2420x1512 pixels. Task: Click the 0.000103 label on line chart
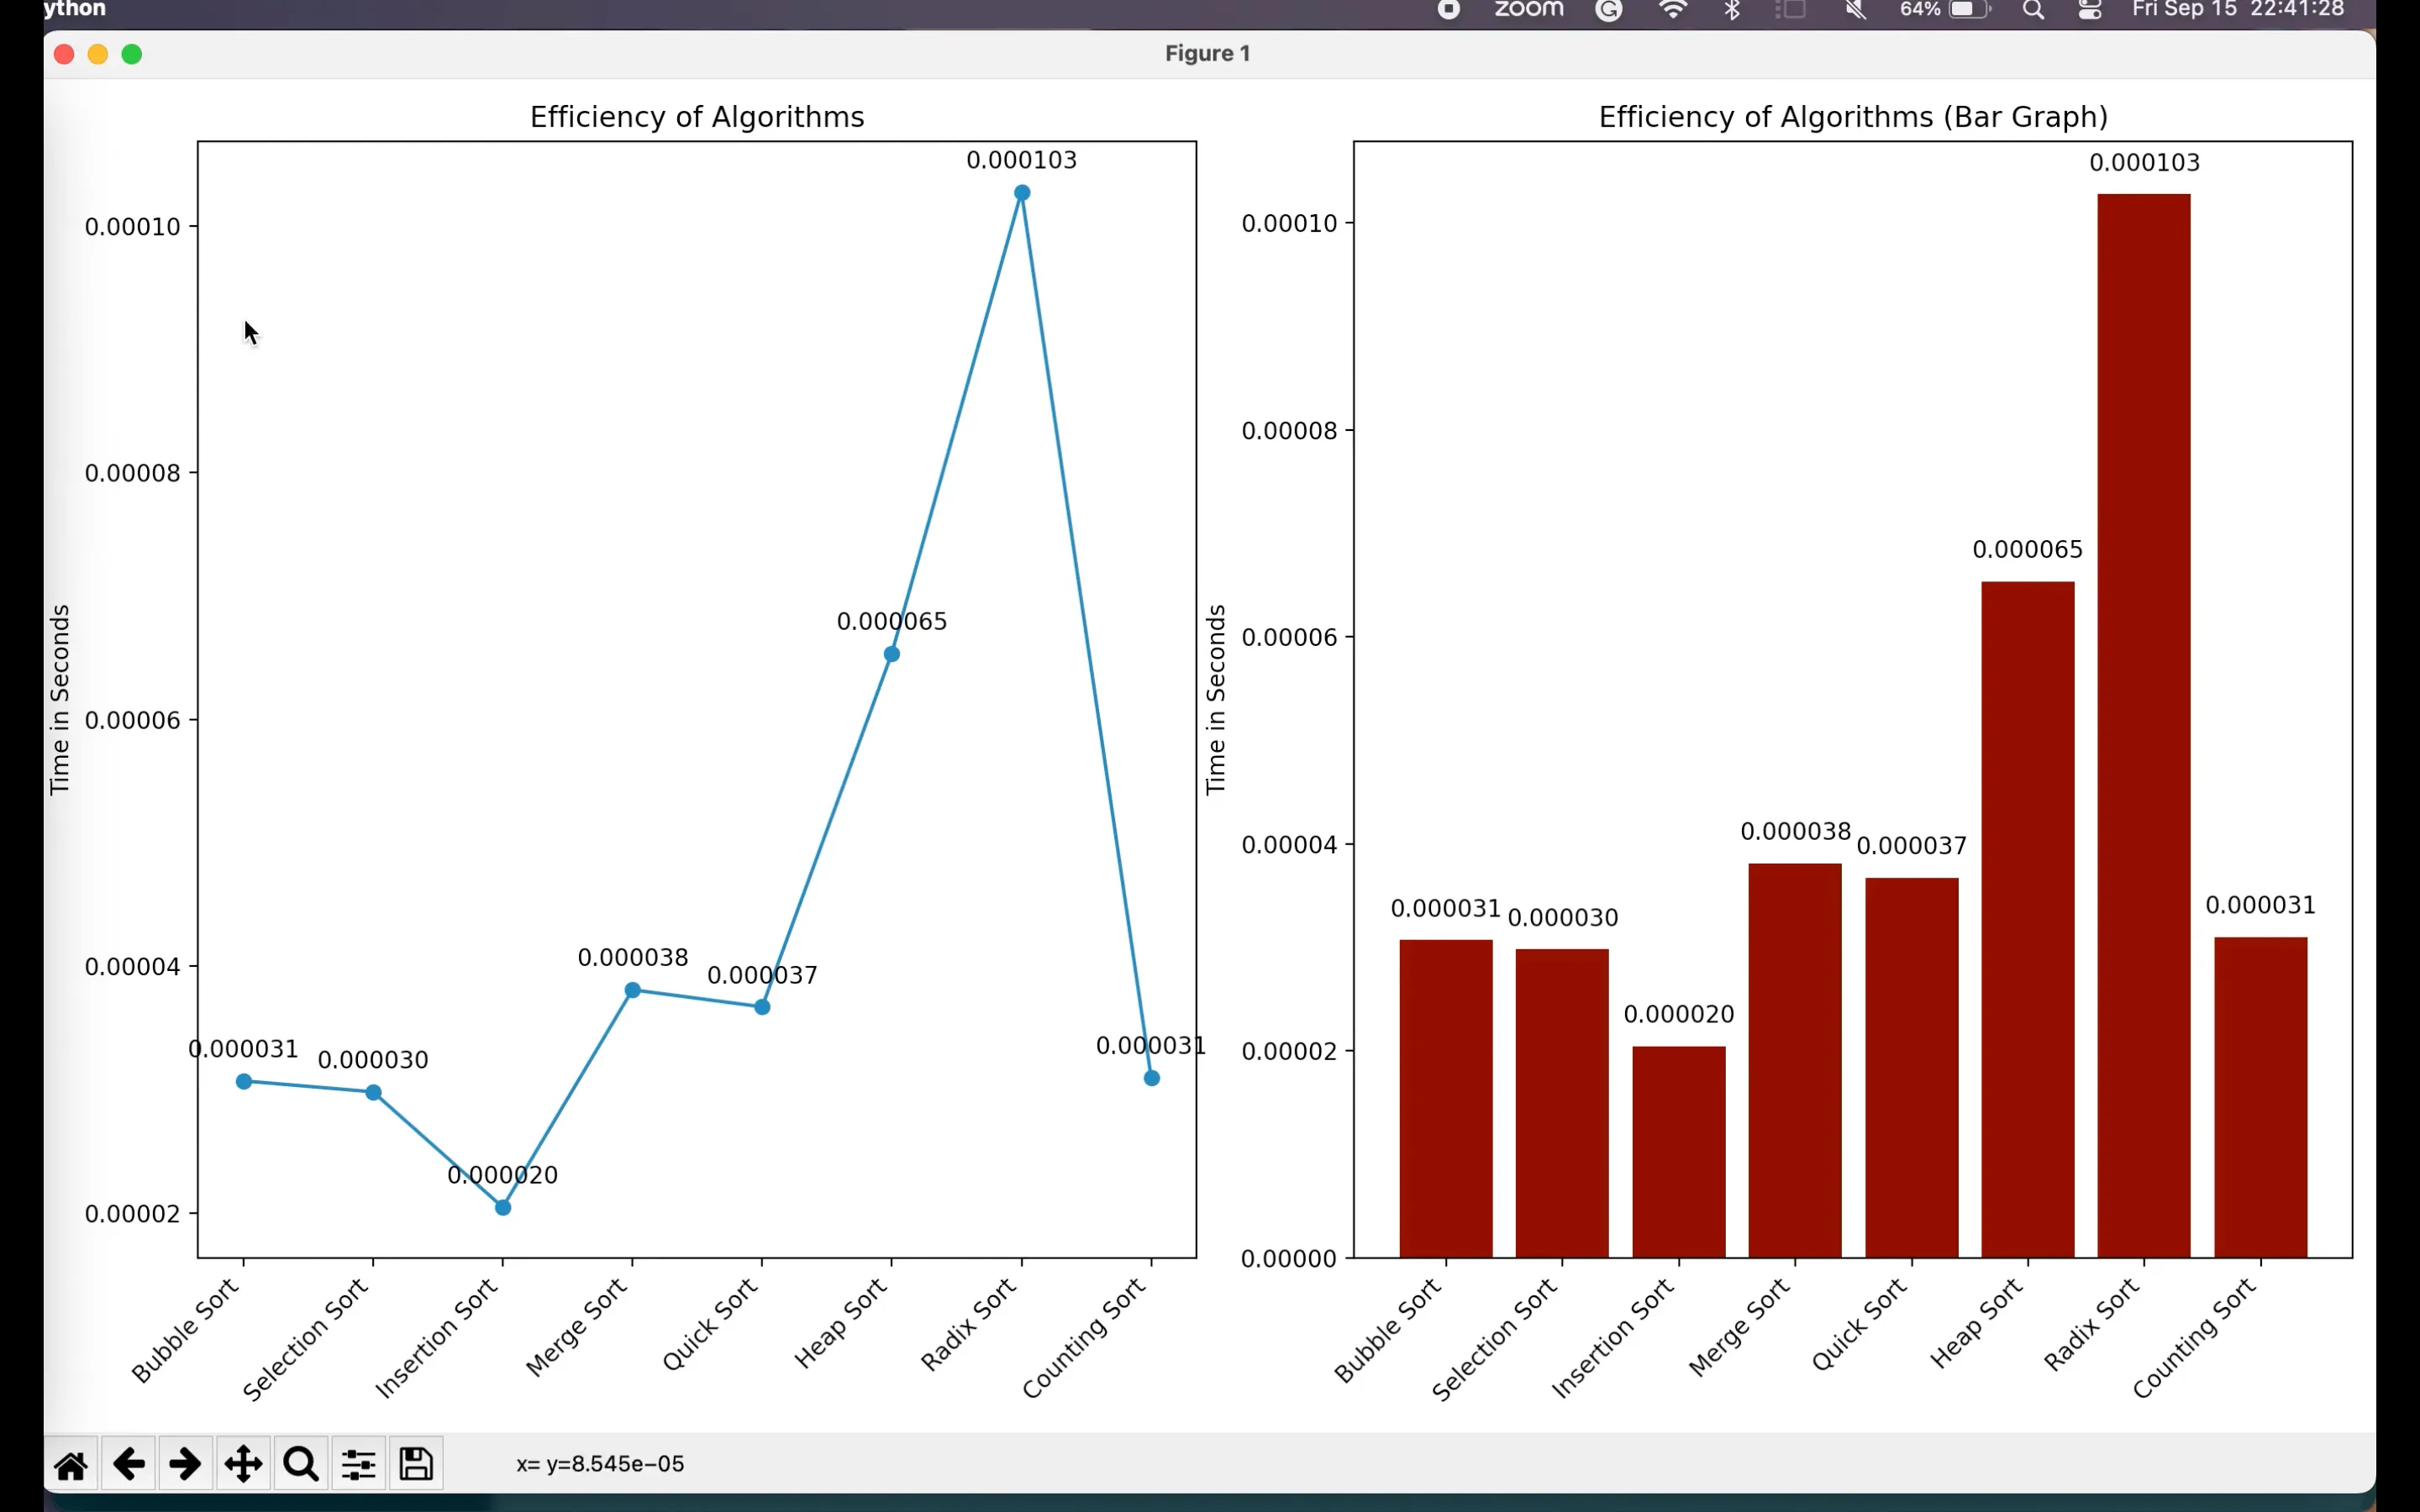(x=1022, y=160)
